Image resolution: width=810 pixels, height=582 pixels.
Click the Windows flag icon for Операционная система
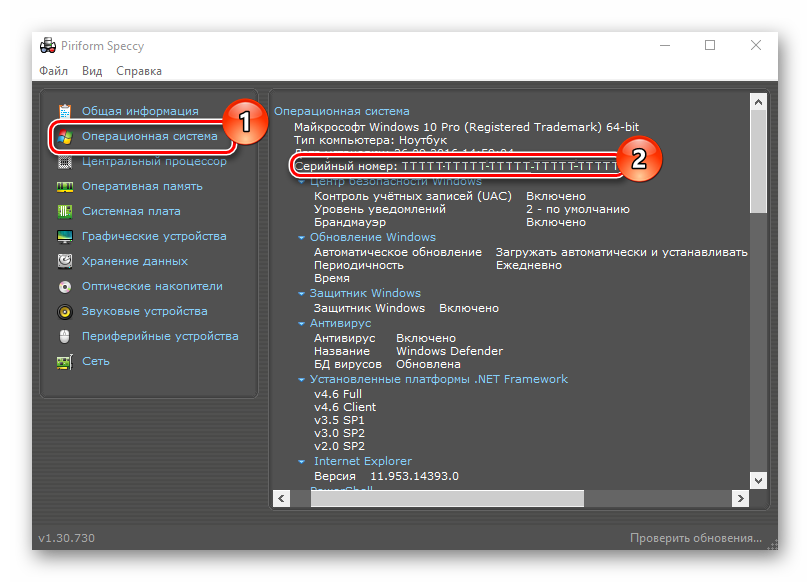[x=65, y=136]
